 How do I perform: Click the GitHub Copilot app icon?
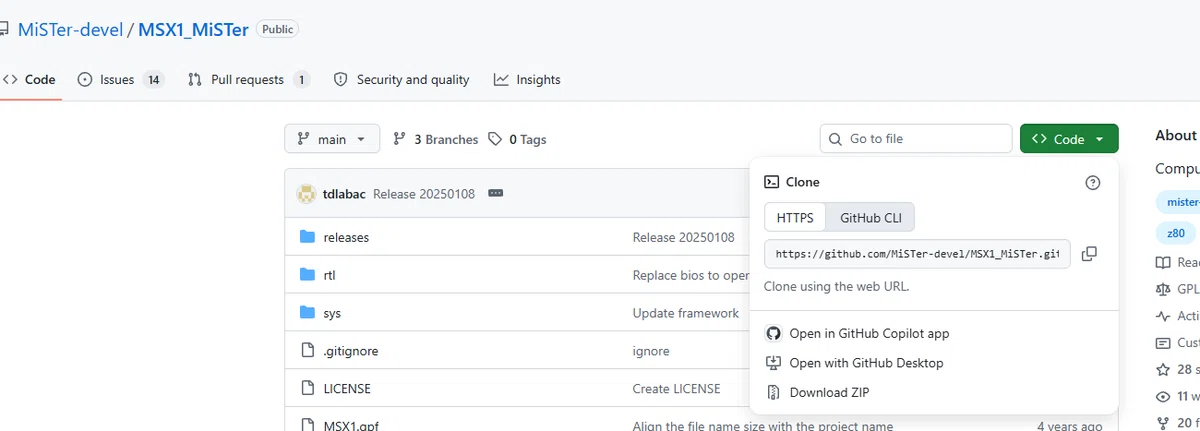[773, 333]
